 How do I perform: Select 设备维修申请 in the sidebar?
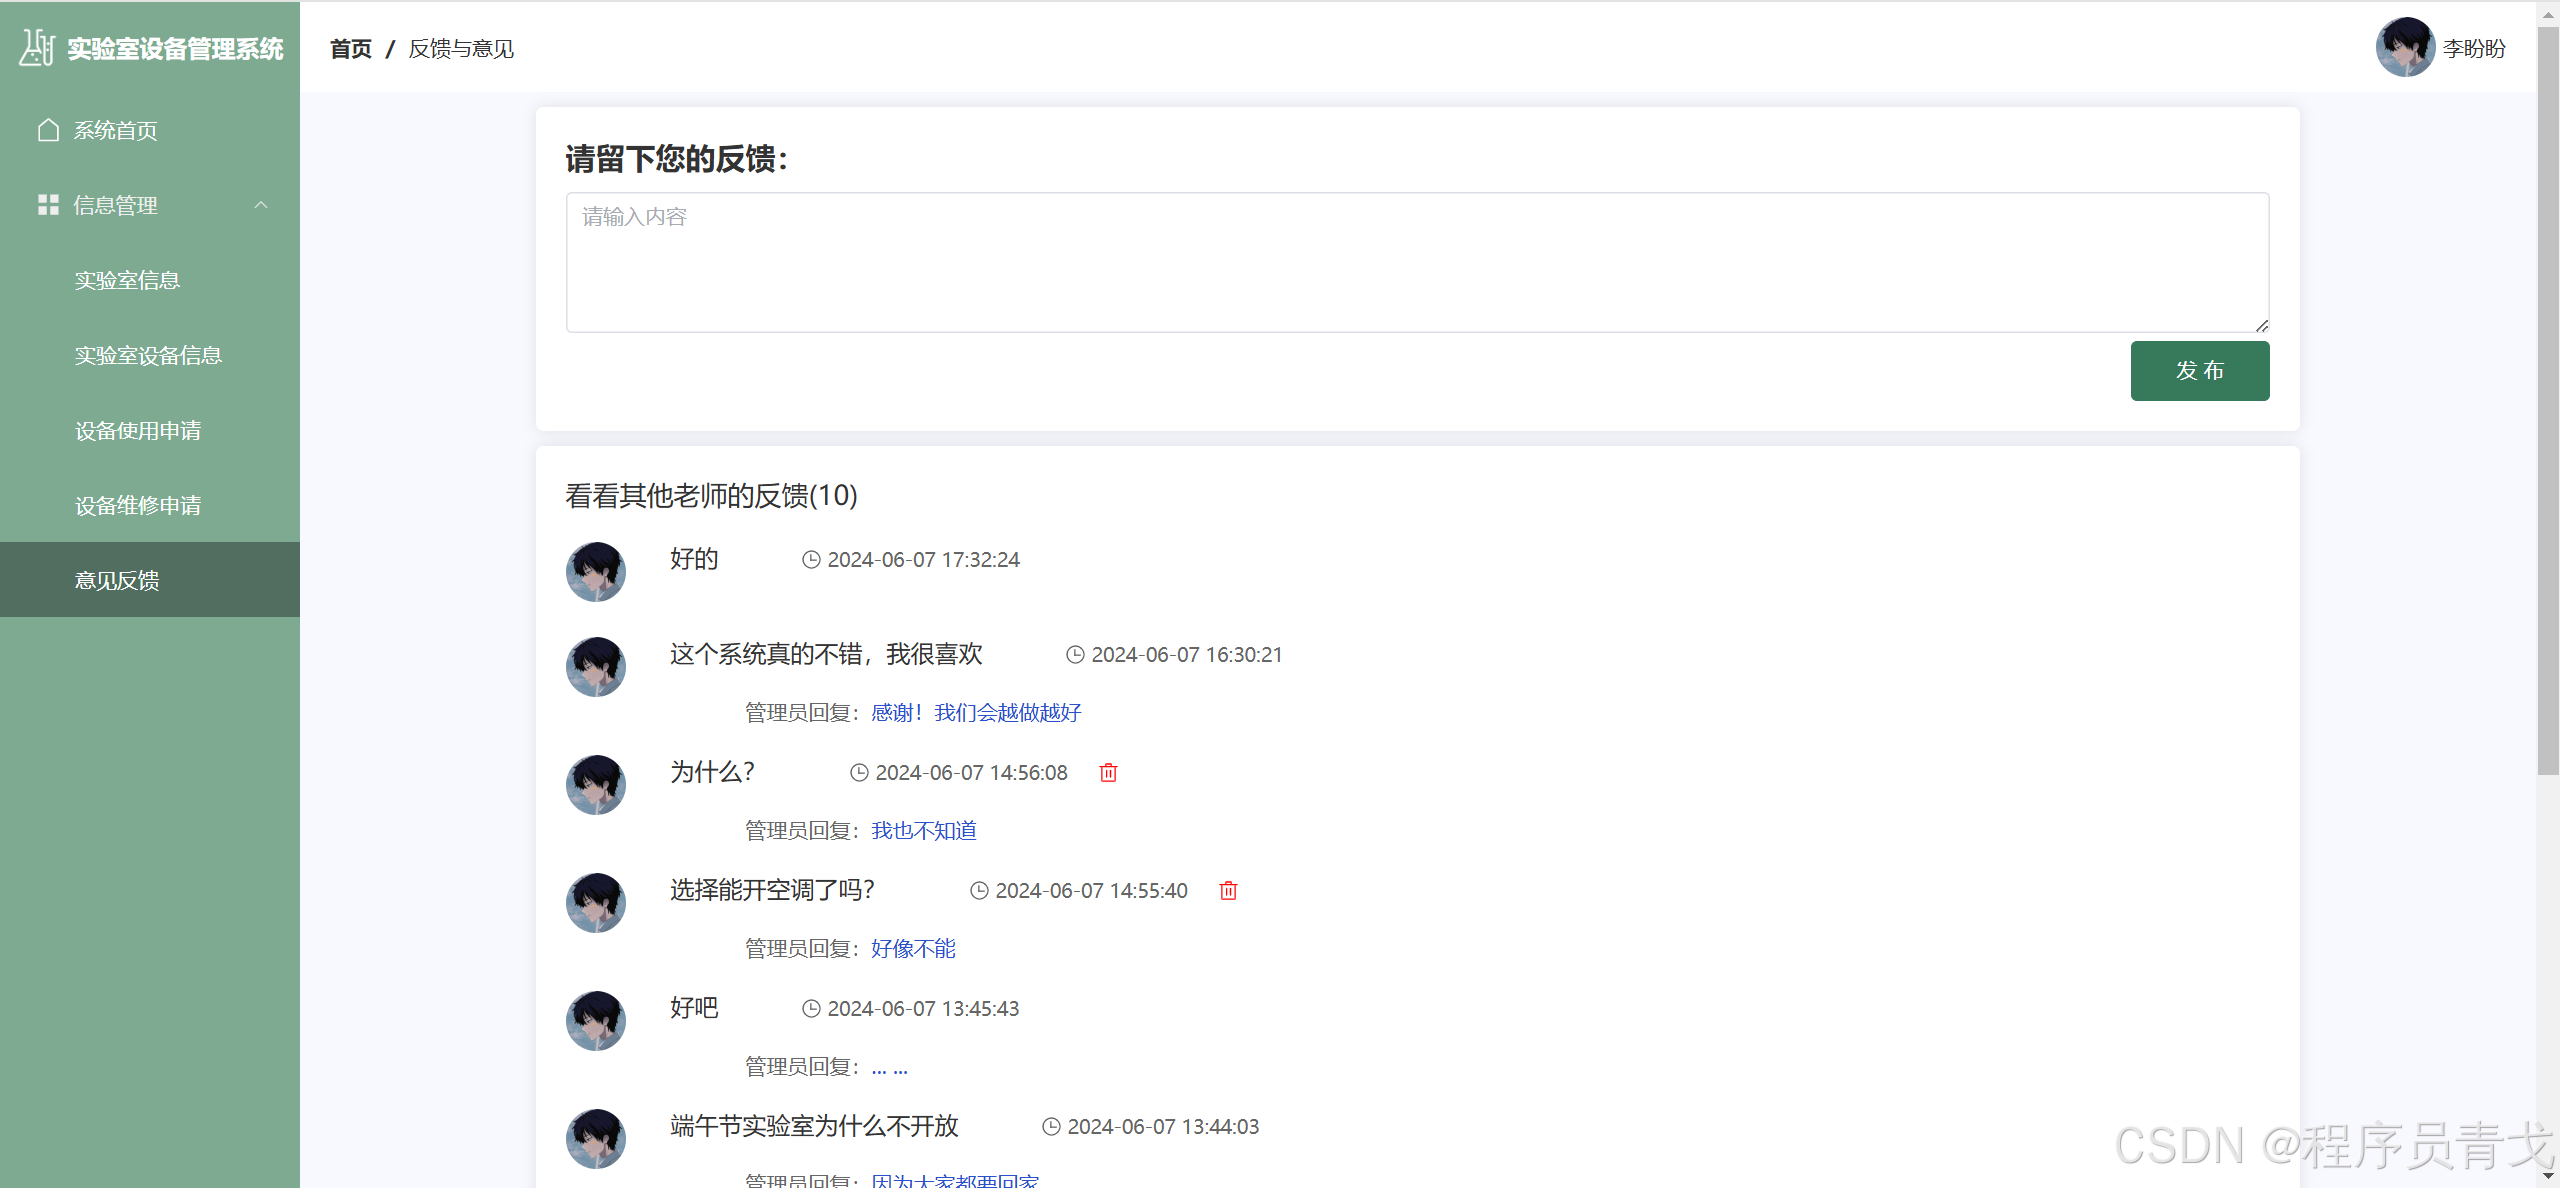138,505
